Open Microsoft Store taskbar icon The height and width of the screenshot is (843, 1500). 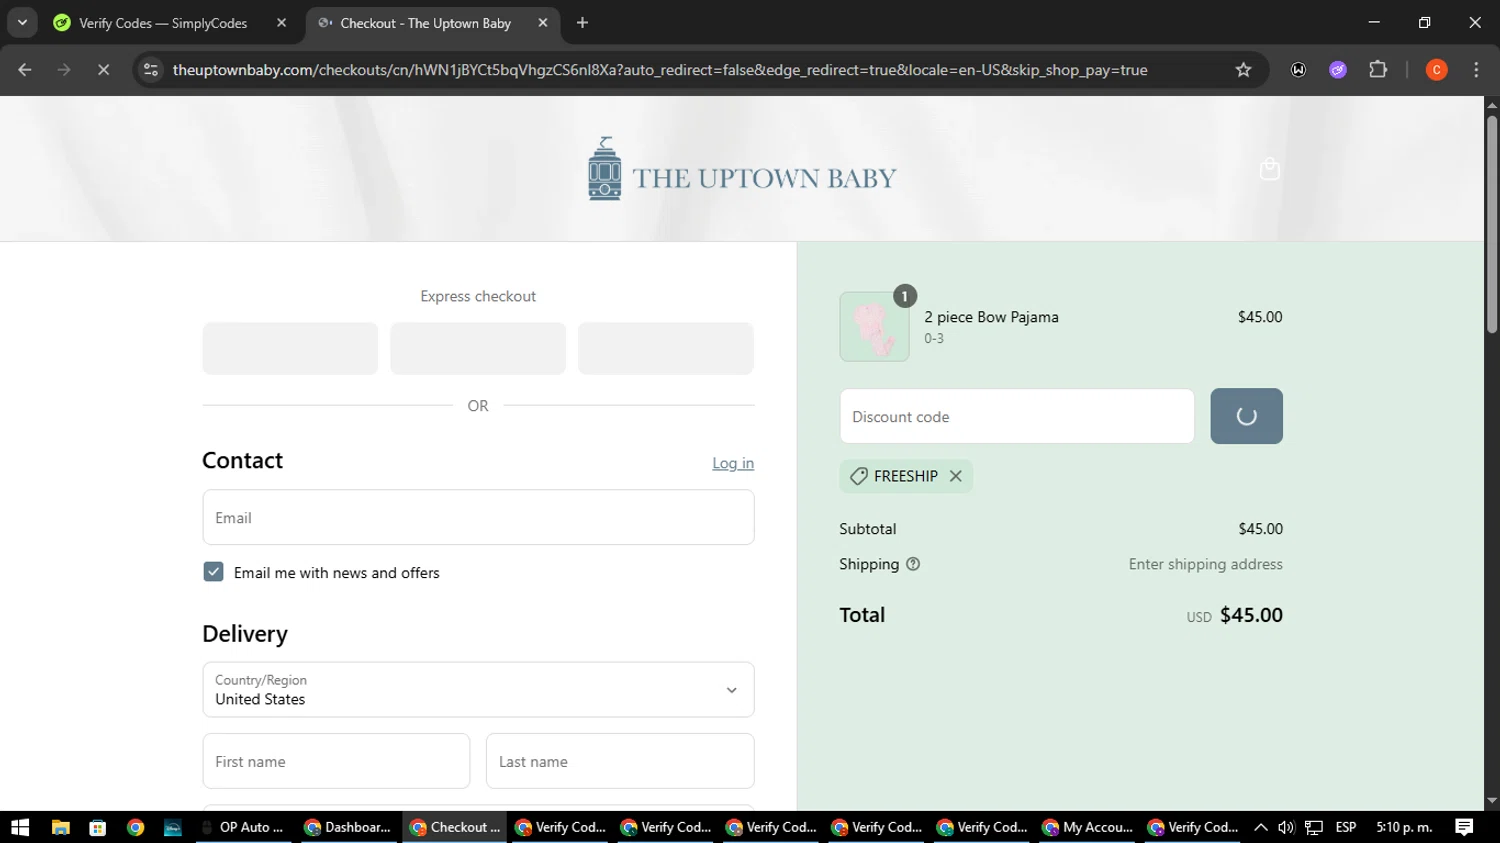97,827
